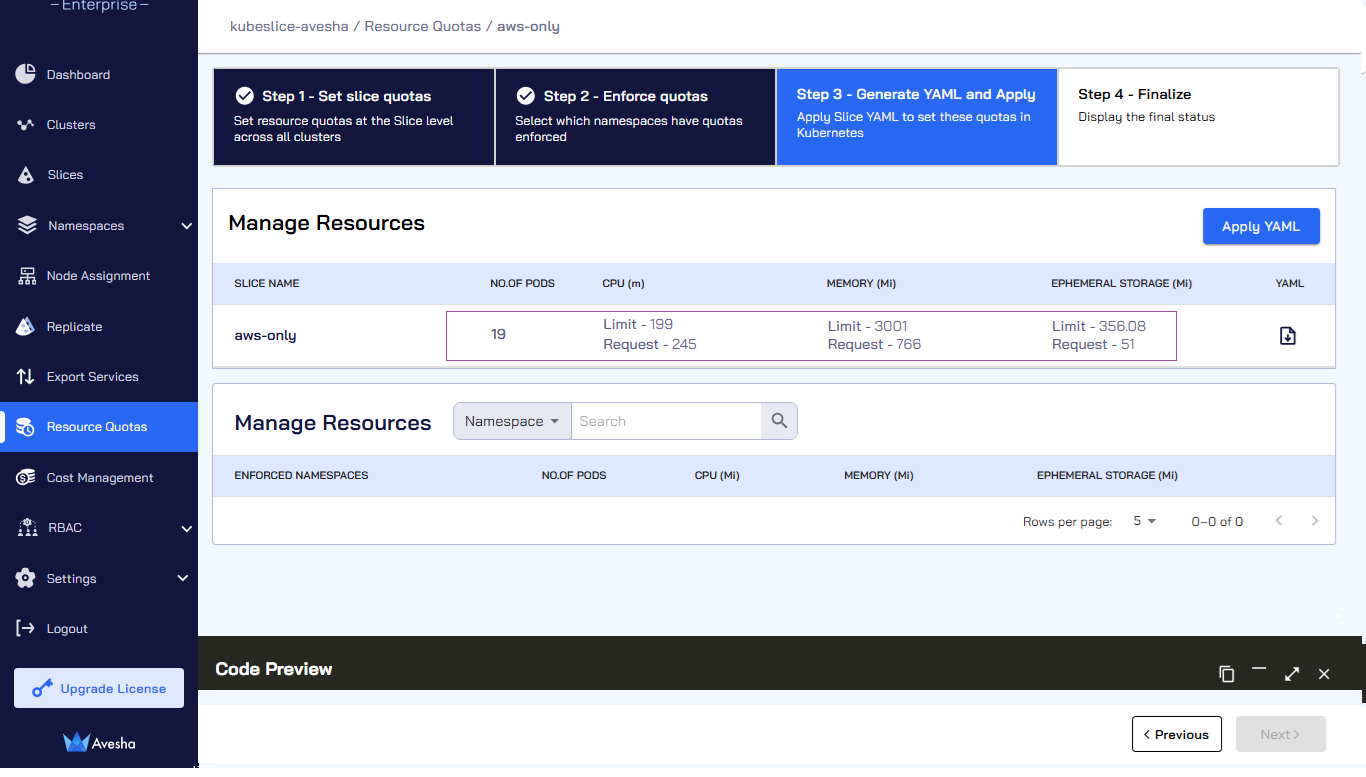Click the Avesha logo
Viewport: 1366px width, 777px height.
pyautogui.click(x=99, y=743)
